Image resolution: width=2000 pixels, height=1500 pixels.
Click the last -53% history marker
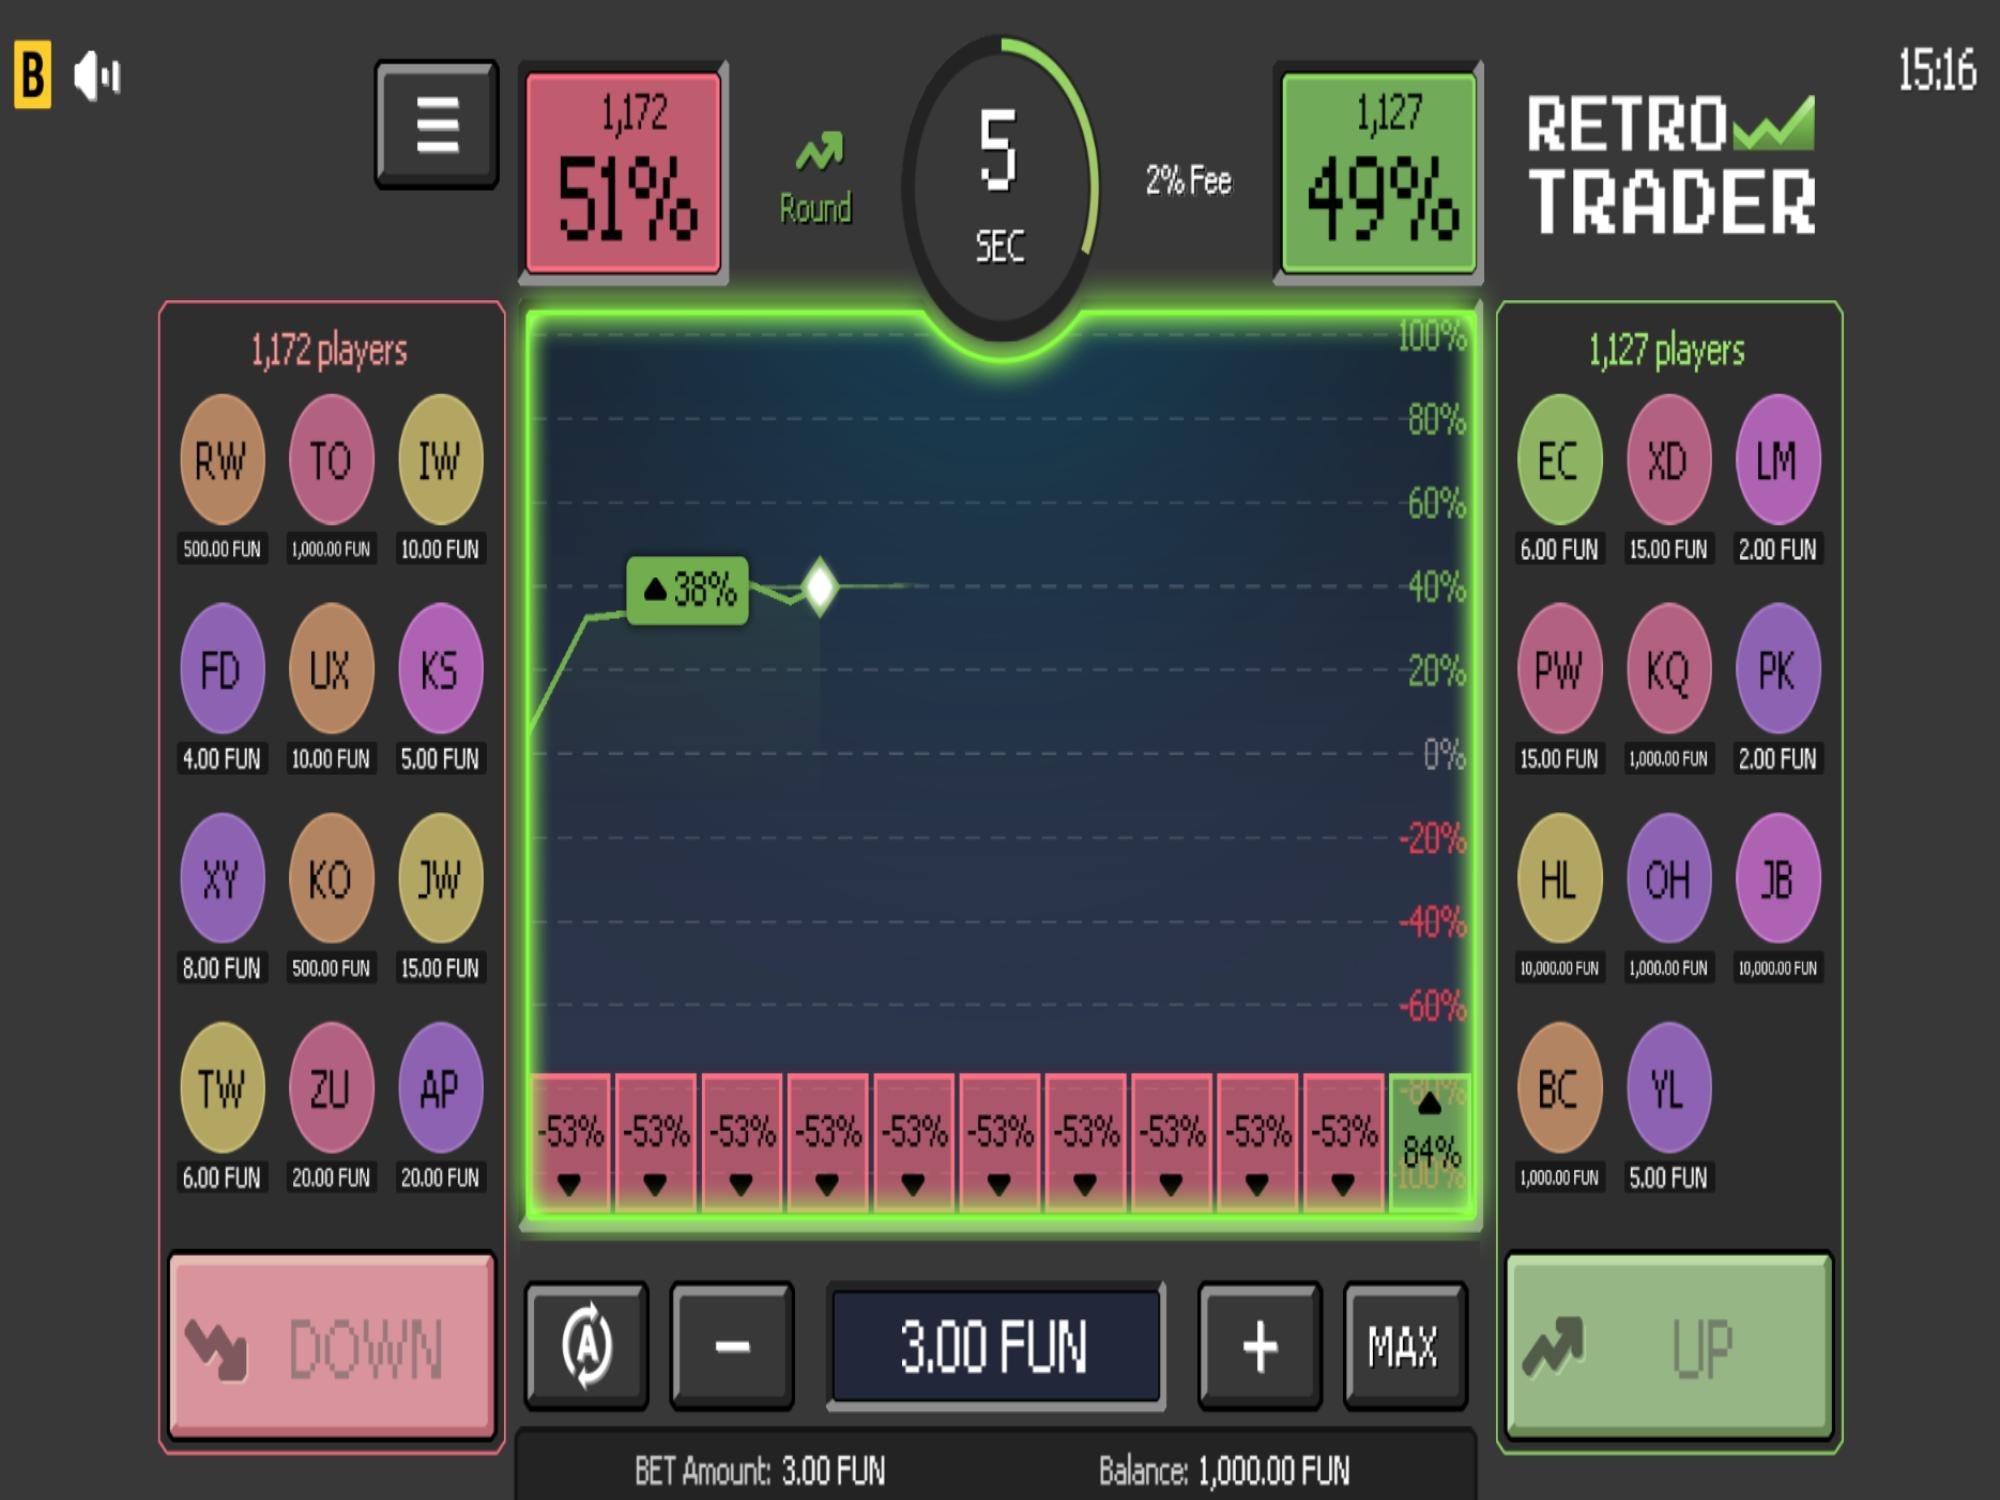pos(1341,1138)
